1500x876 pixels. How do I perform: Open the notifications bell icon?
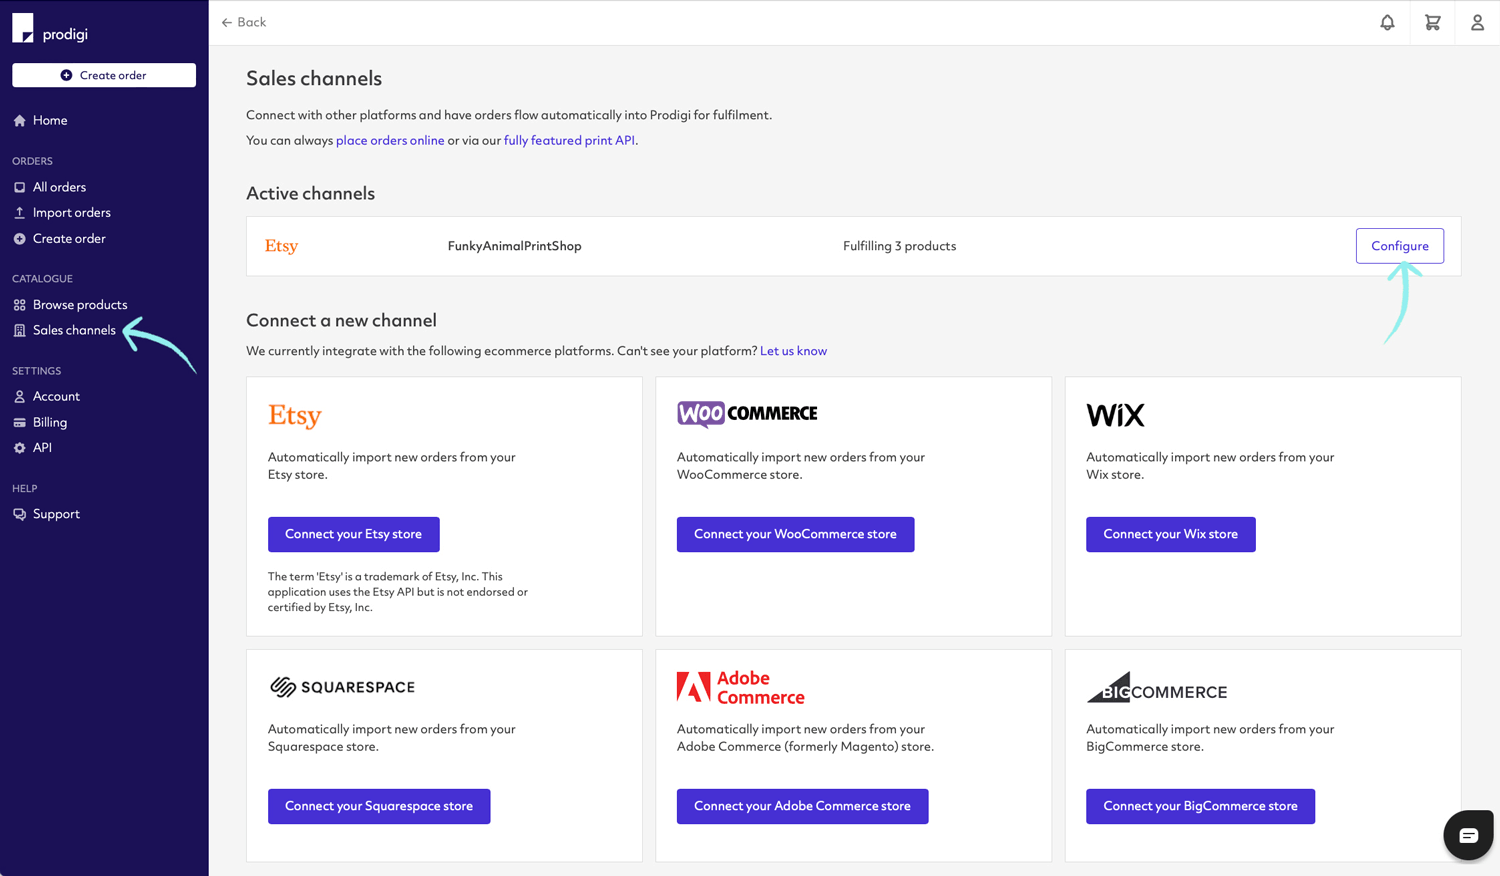[1387, 22]
